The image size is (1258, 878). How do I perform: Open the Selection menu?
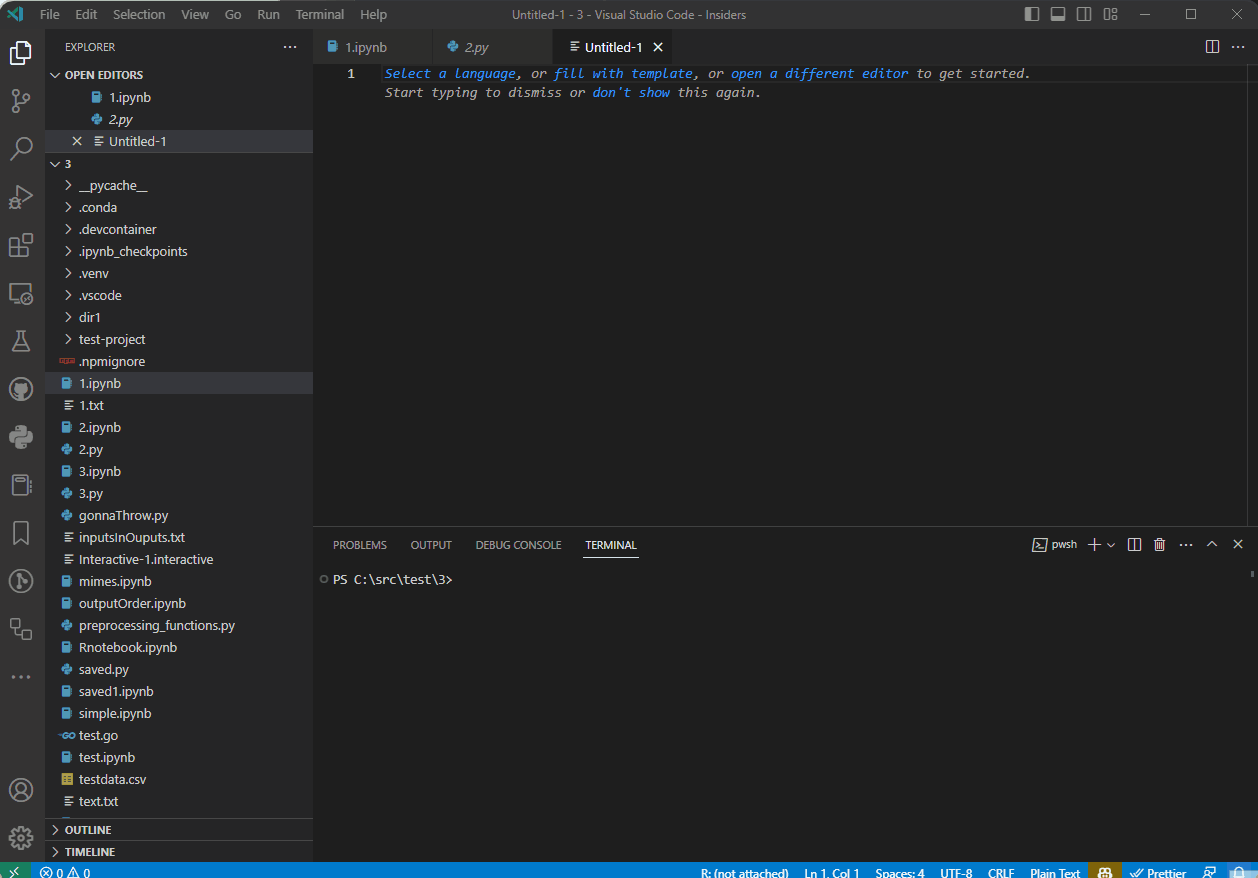pyautogui.click(x=139, y=14)
